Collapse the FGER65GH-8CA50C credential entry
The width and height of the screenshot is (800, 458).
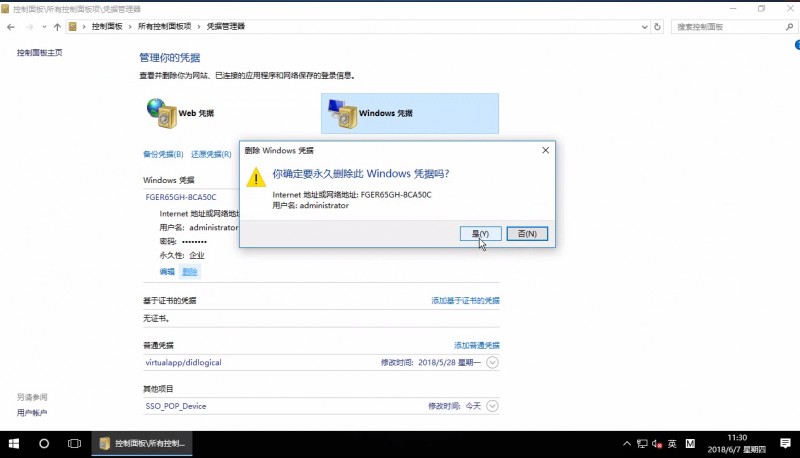point(181,197)
